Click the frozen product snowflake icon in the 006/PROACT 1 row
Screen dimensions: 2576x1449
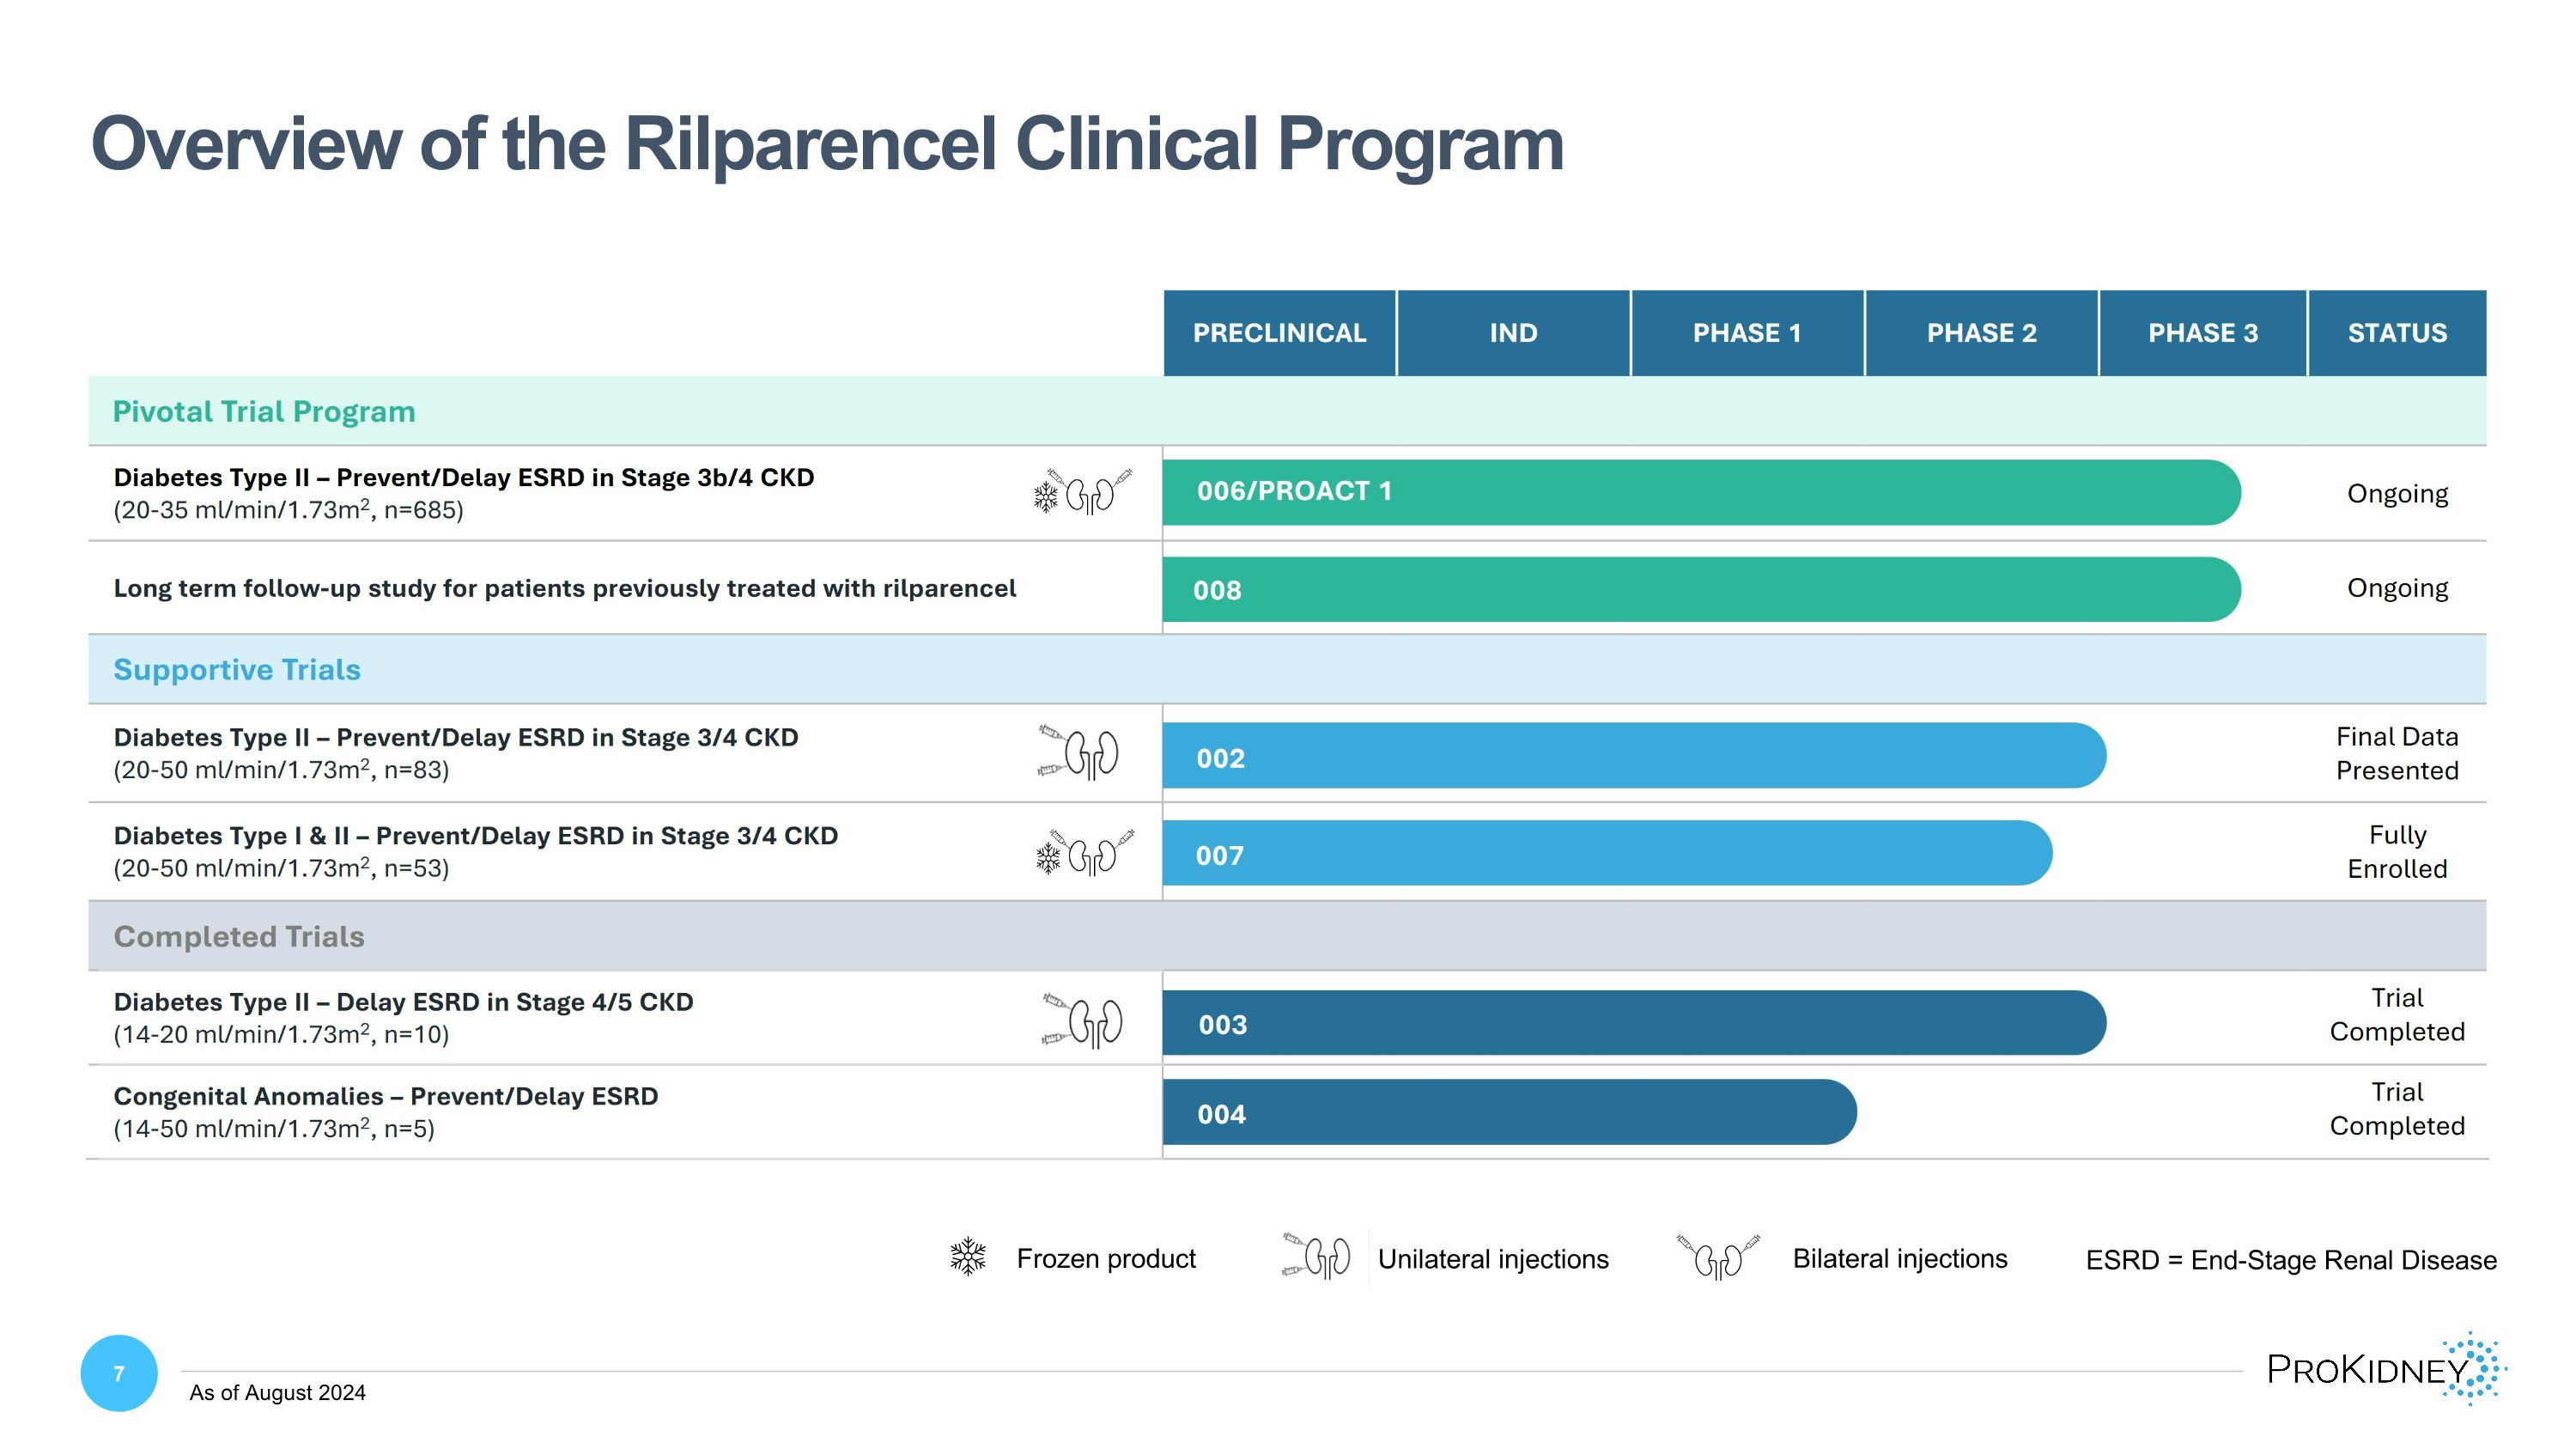pyautogui.click(x=1046, y=497)
